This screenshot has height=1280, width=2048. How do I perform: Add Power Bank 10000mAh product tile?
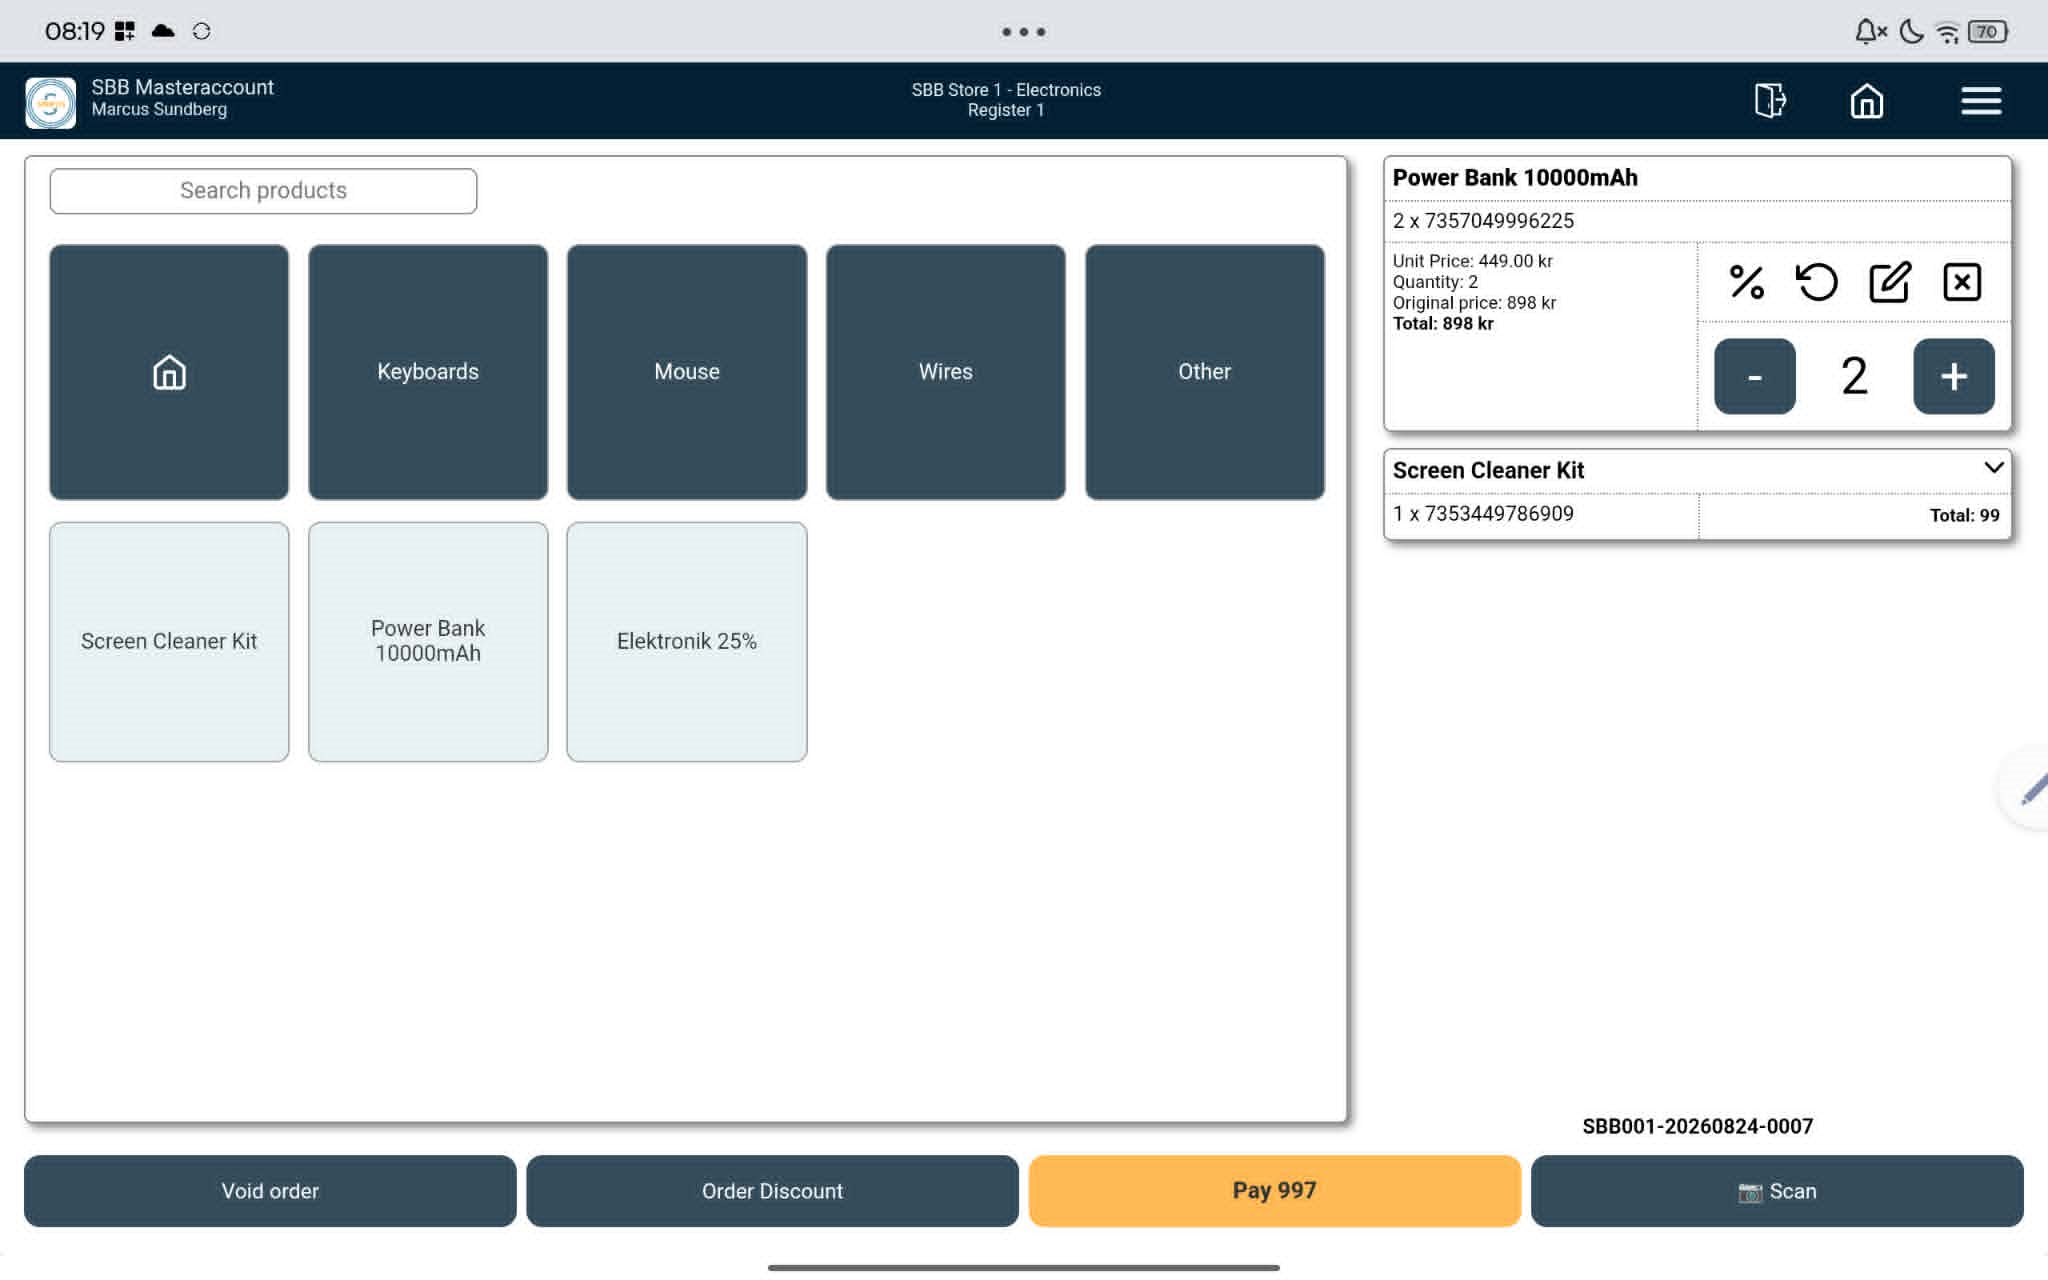pos(428,641)
